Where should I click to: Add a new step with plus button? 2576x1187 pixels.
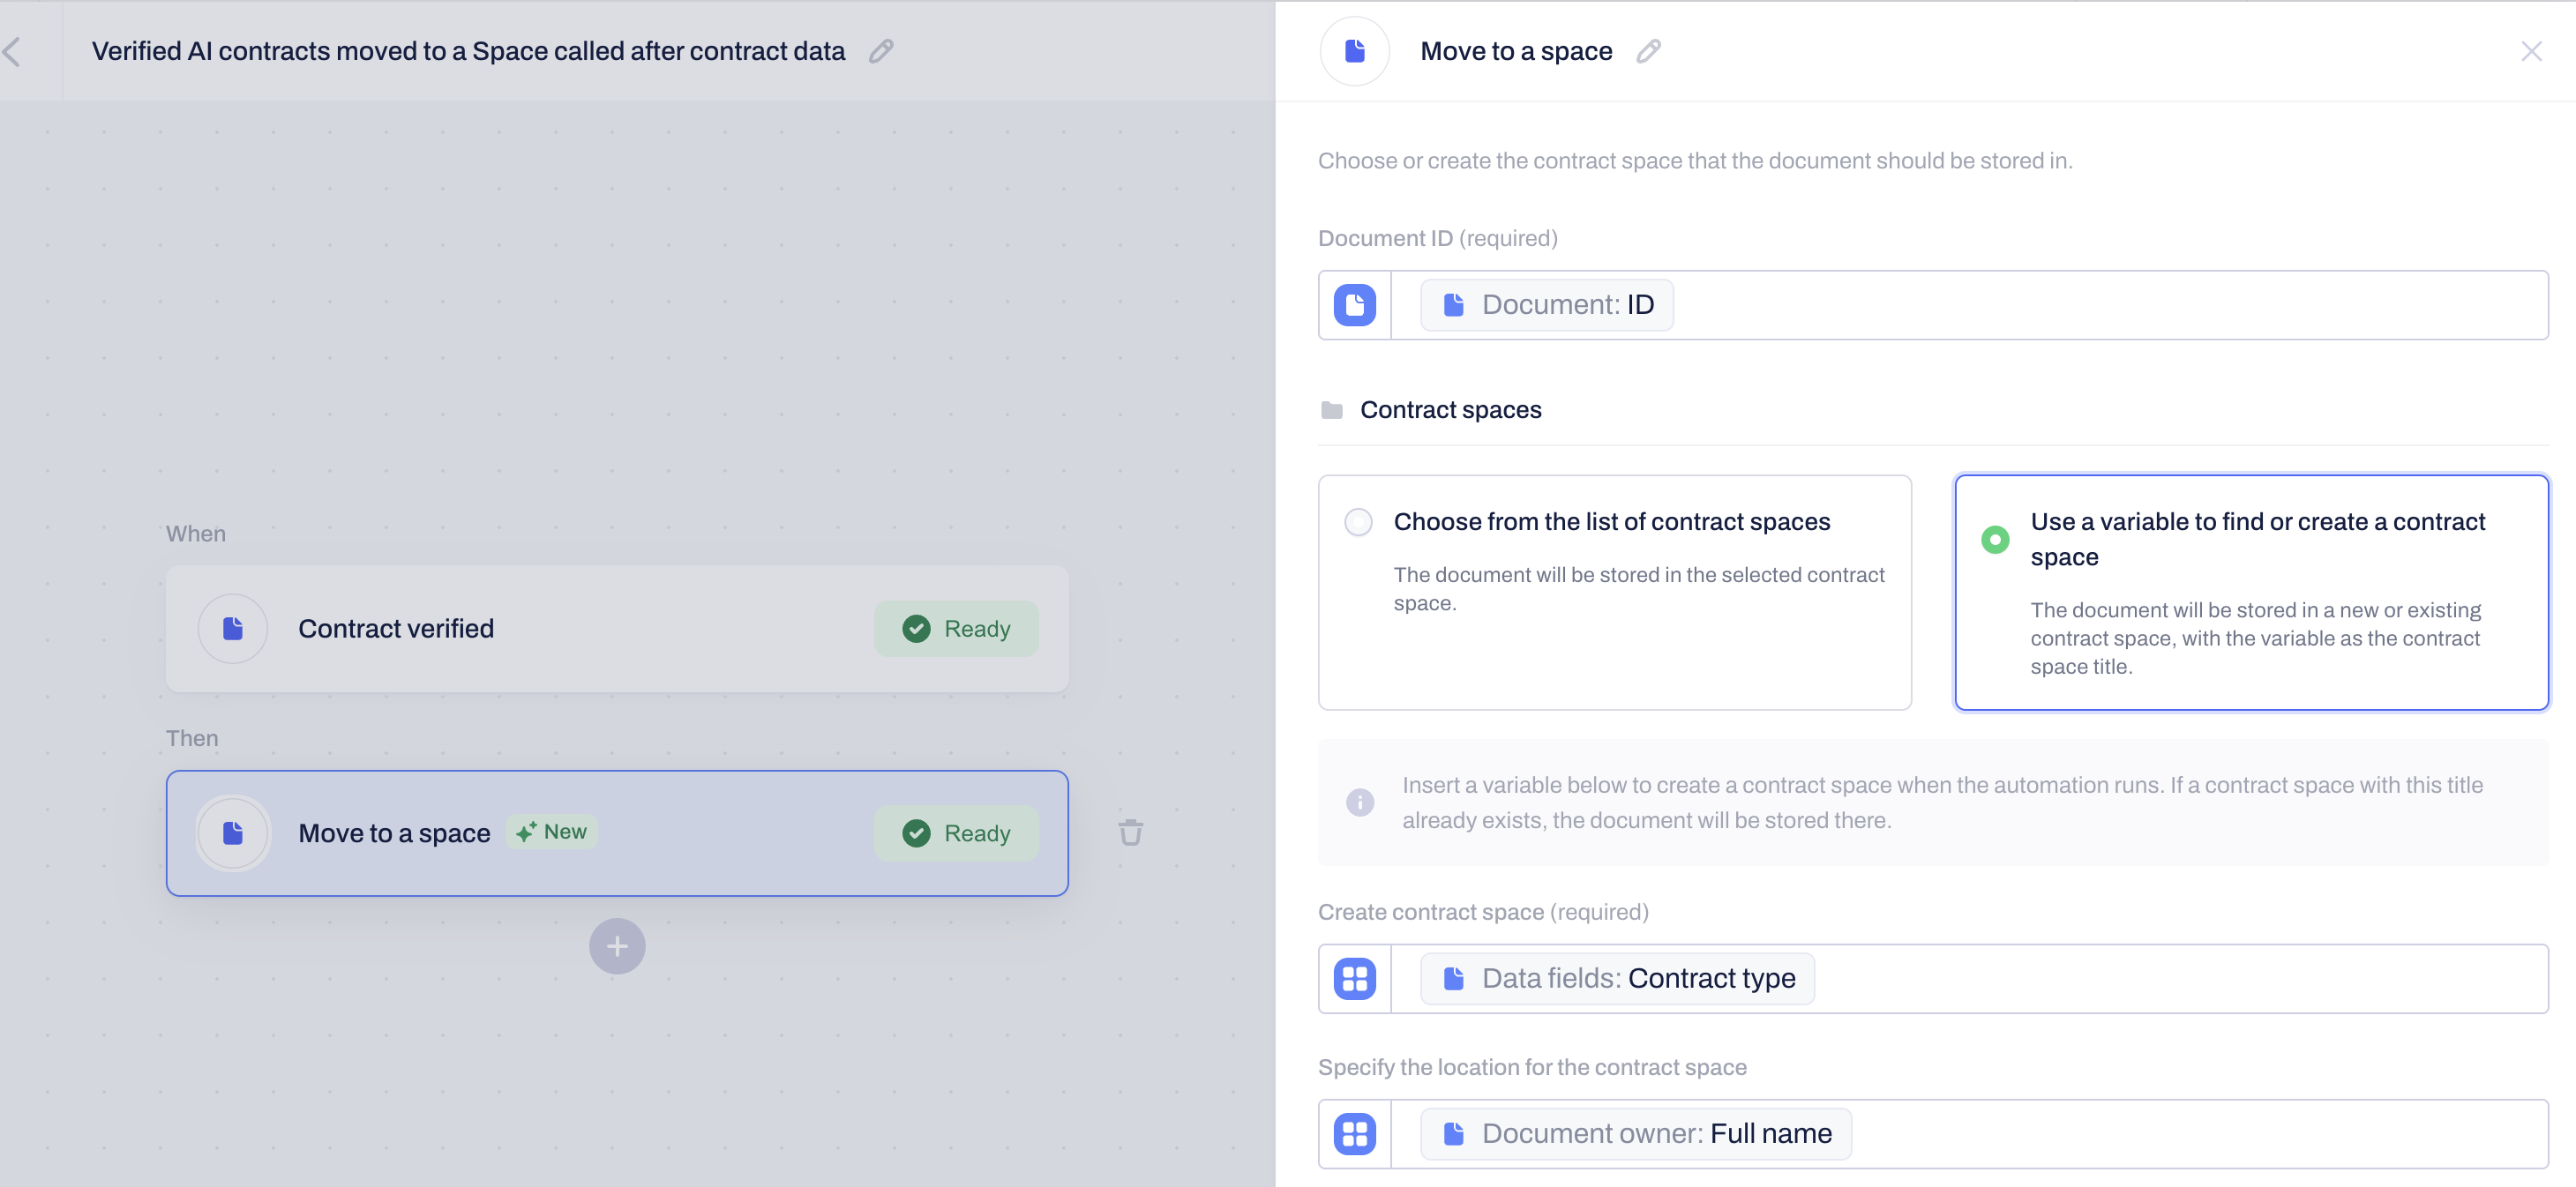[617, 946]
